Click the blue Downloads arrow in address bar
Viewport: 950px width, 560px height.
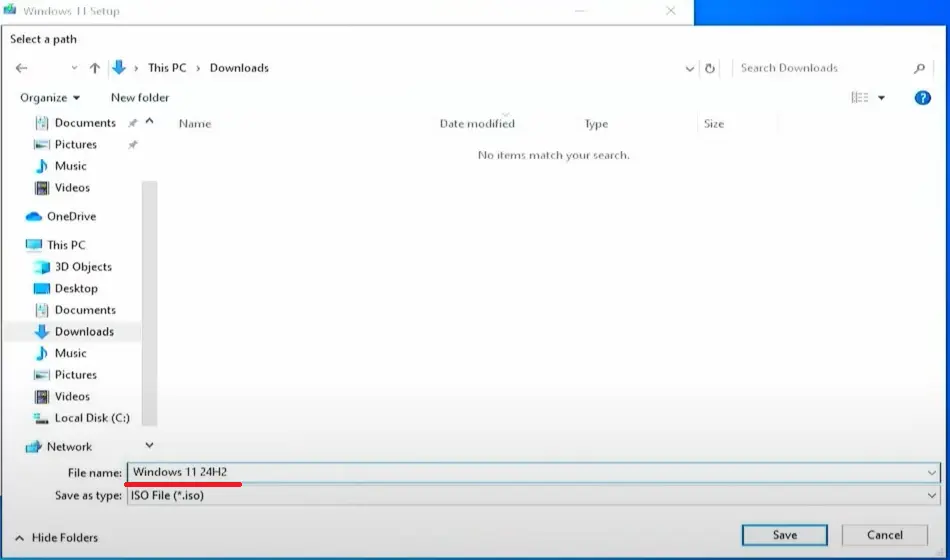click(x=119, y=67)
